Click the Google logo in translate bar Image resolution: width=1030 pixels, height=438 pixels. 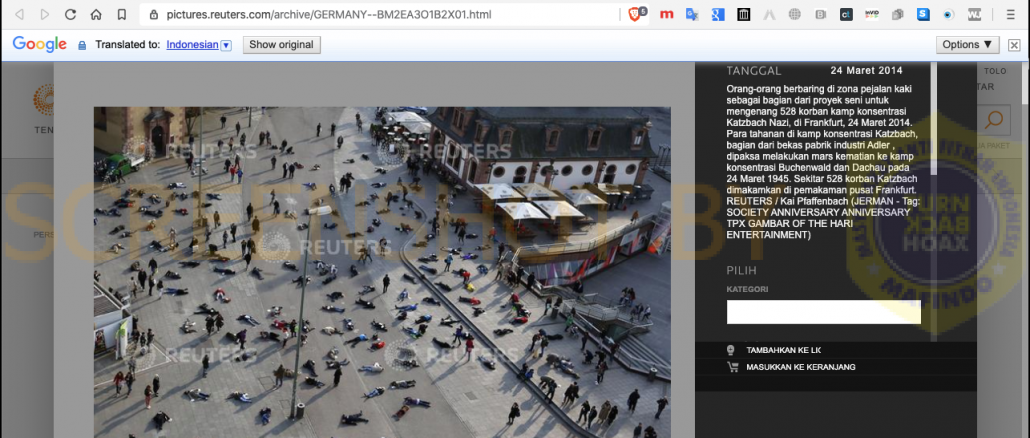39,44
